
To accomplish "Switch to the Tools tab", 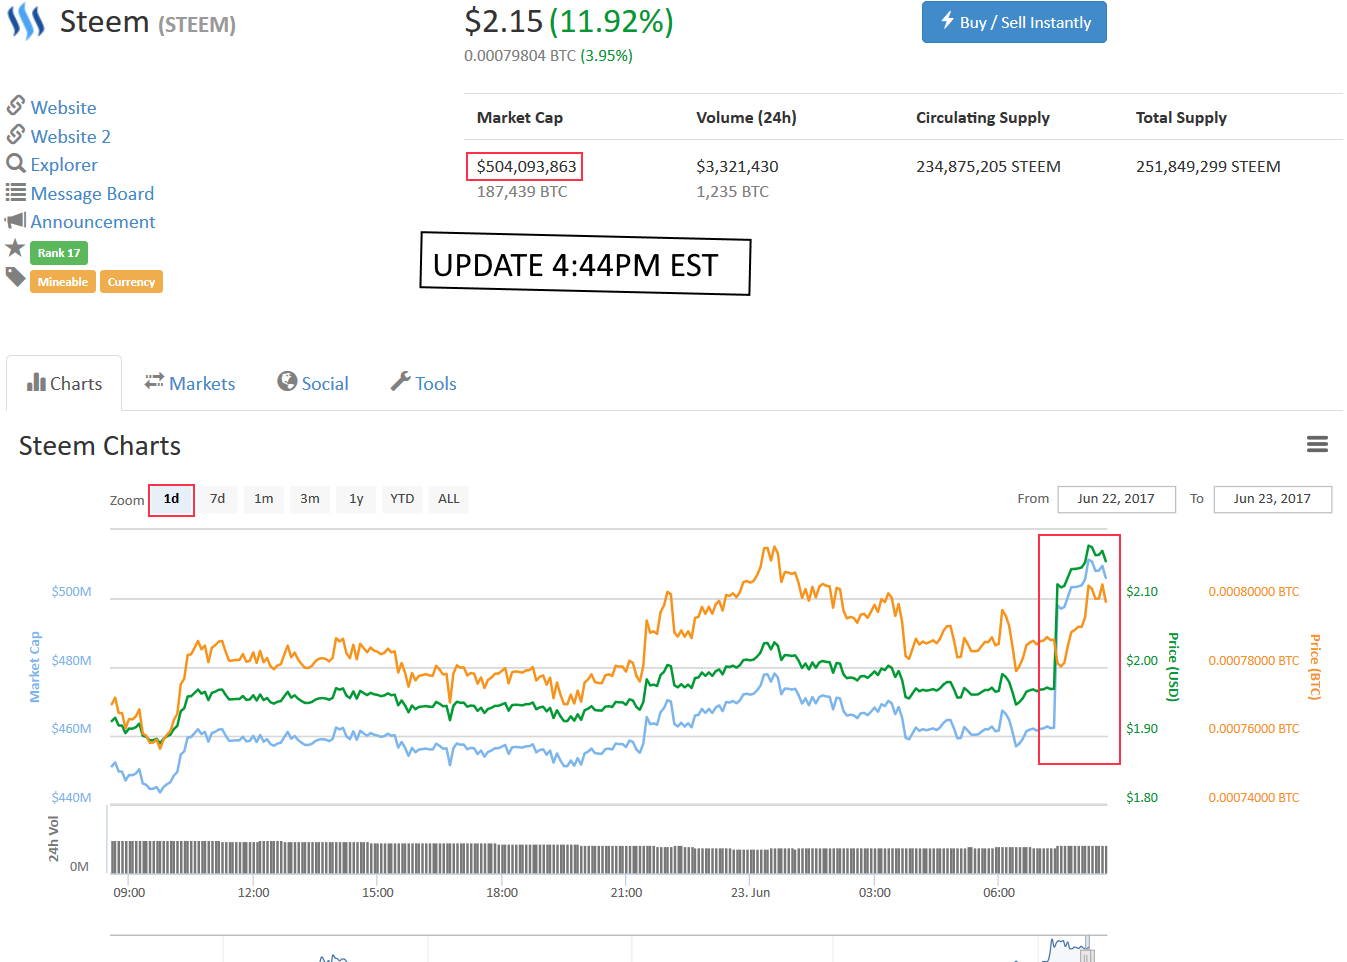I will click(423, 383).
